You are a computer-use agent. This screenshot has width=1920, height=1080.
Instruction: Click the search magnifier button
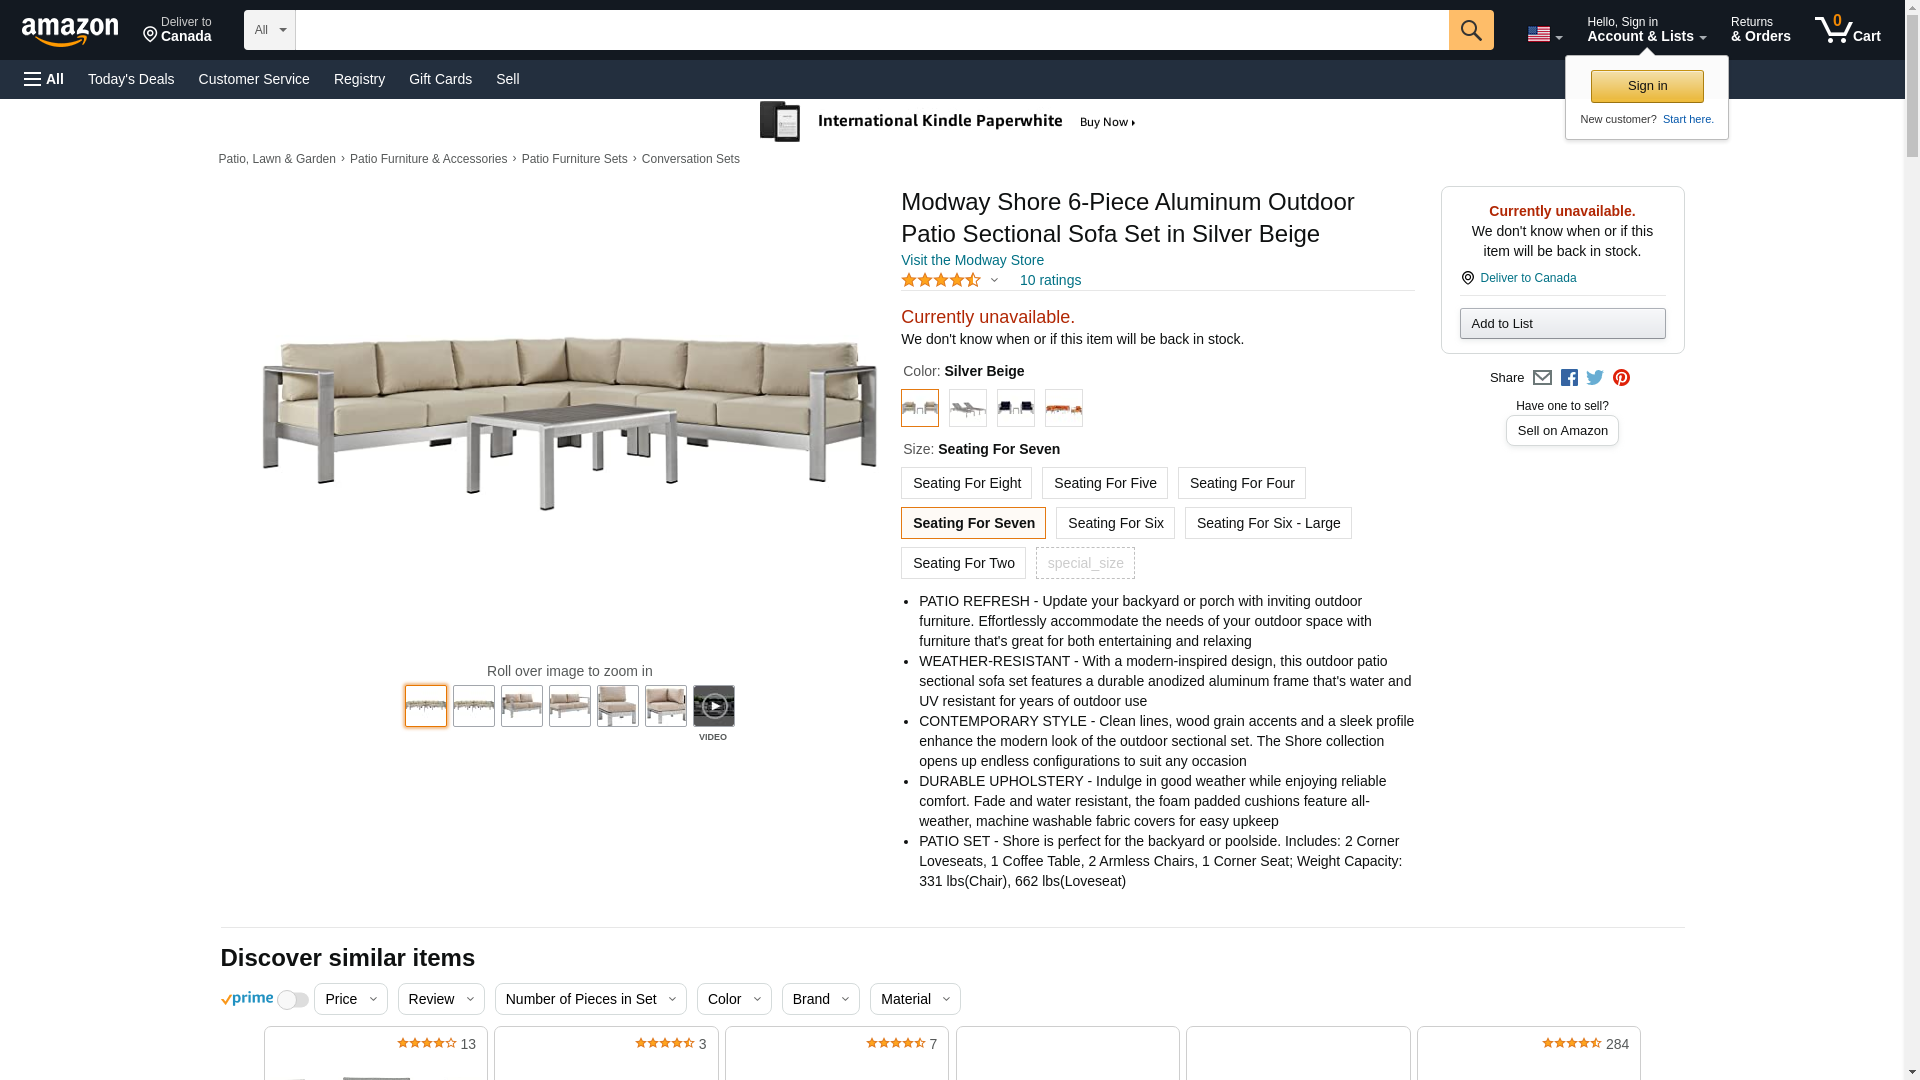pyautogui.click(x=1470, y=30)
